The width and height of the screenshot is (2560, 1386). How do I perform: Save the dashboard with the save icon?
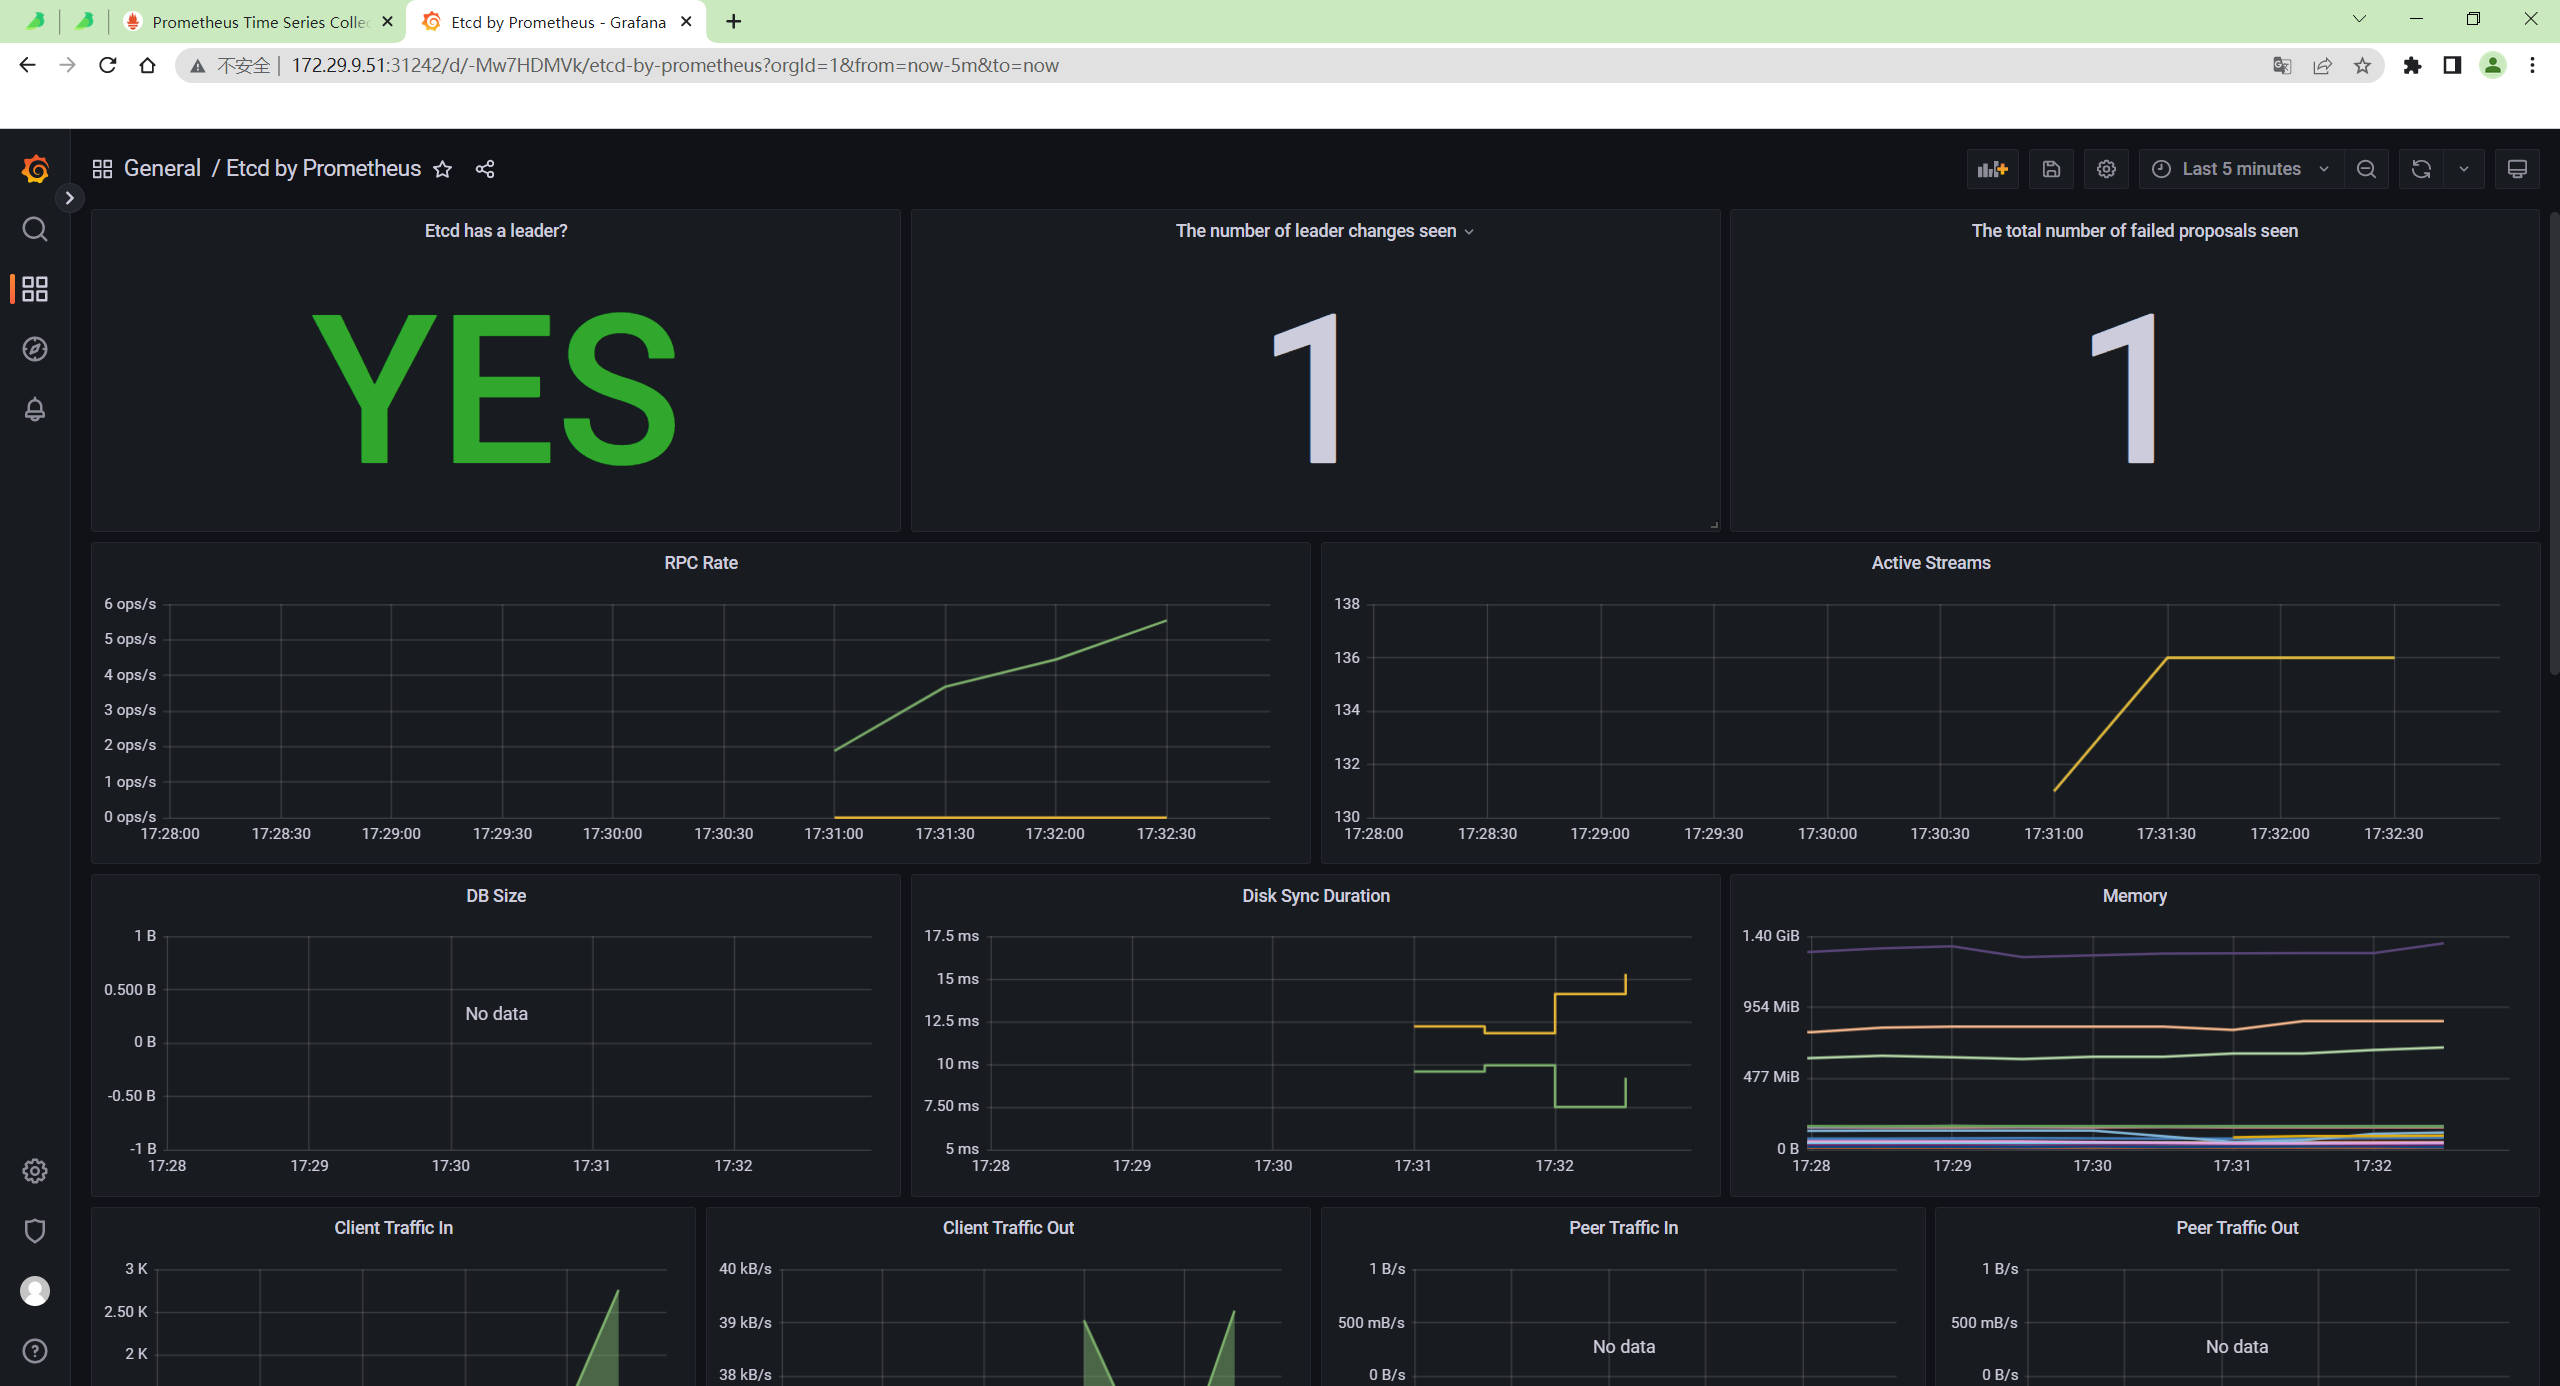2051,169
